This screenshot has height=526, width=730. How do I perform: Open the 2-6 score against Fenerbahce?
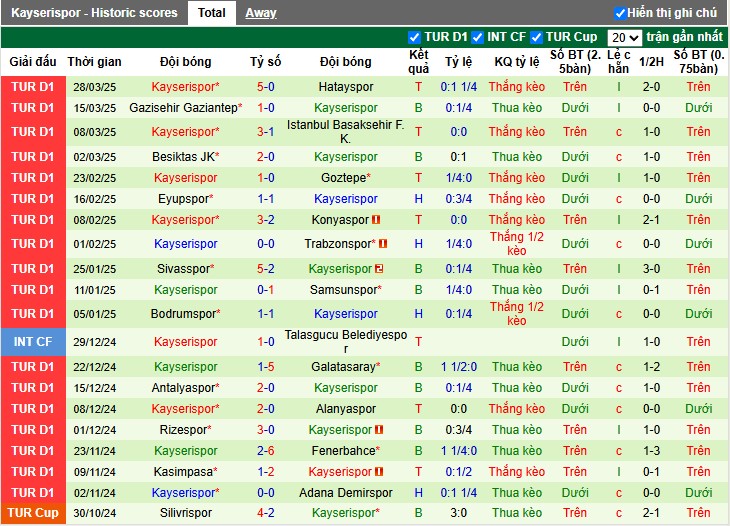(x=266, y=451)
